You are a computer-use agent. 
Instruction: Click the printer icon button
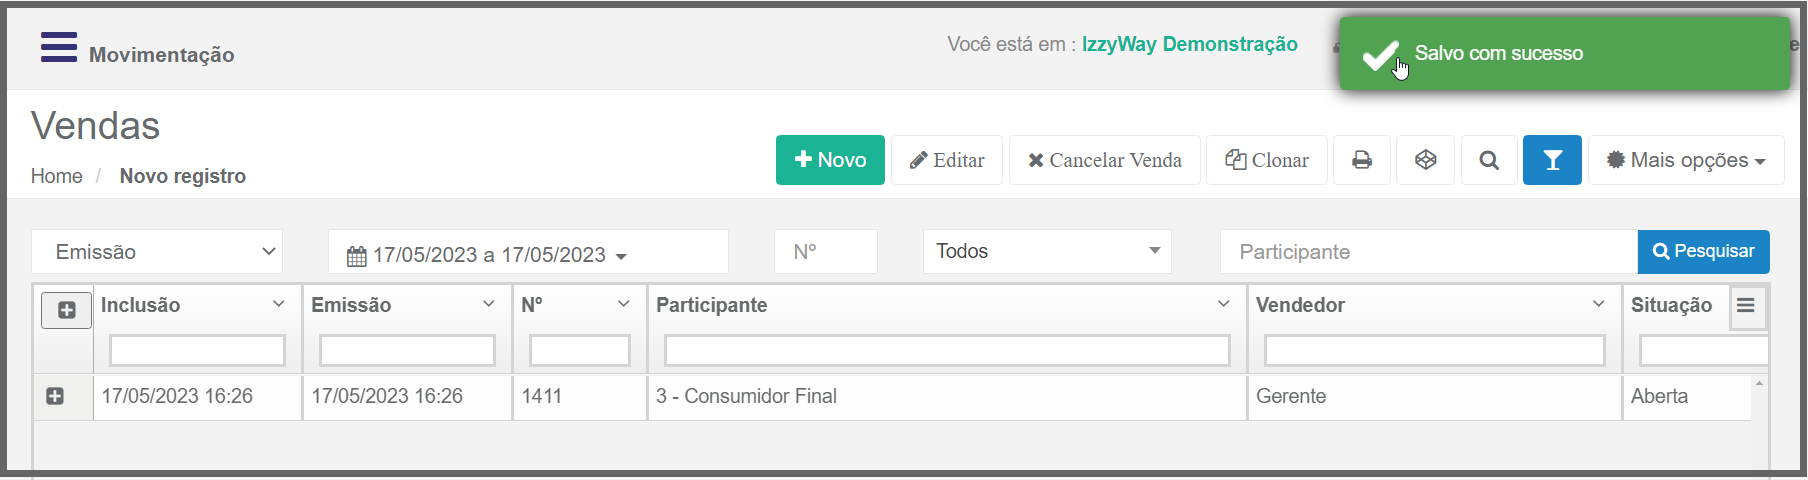tap(1362, 160)
